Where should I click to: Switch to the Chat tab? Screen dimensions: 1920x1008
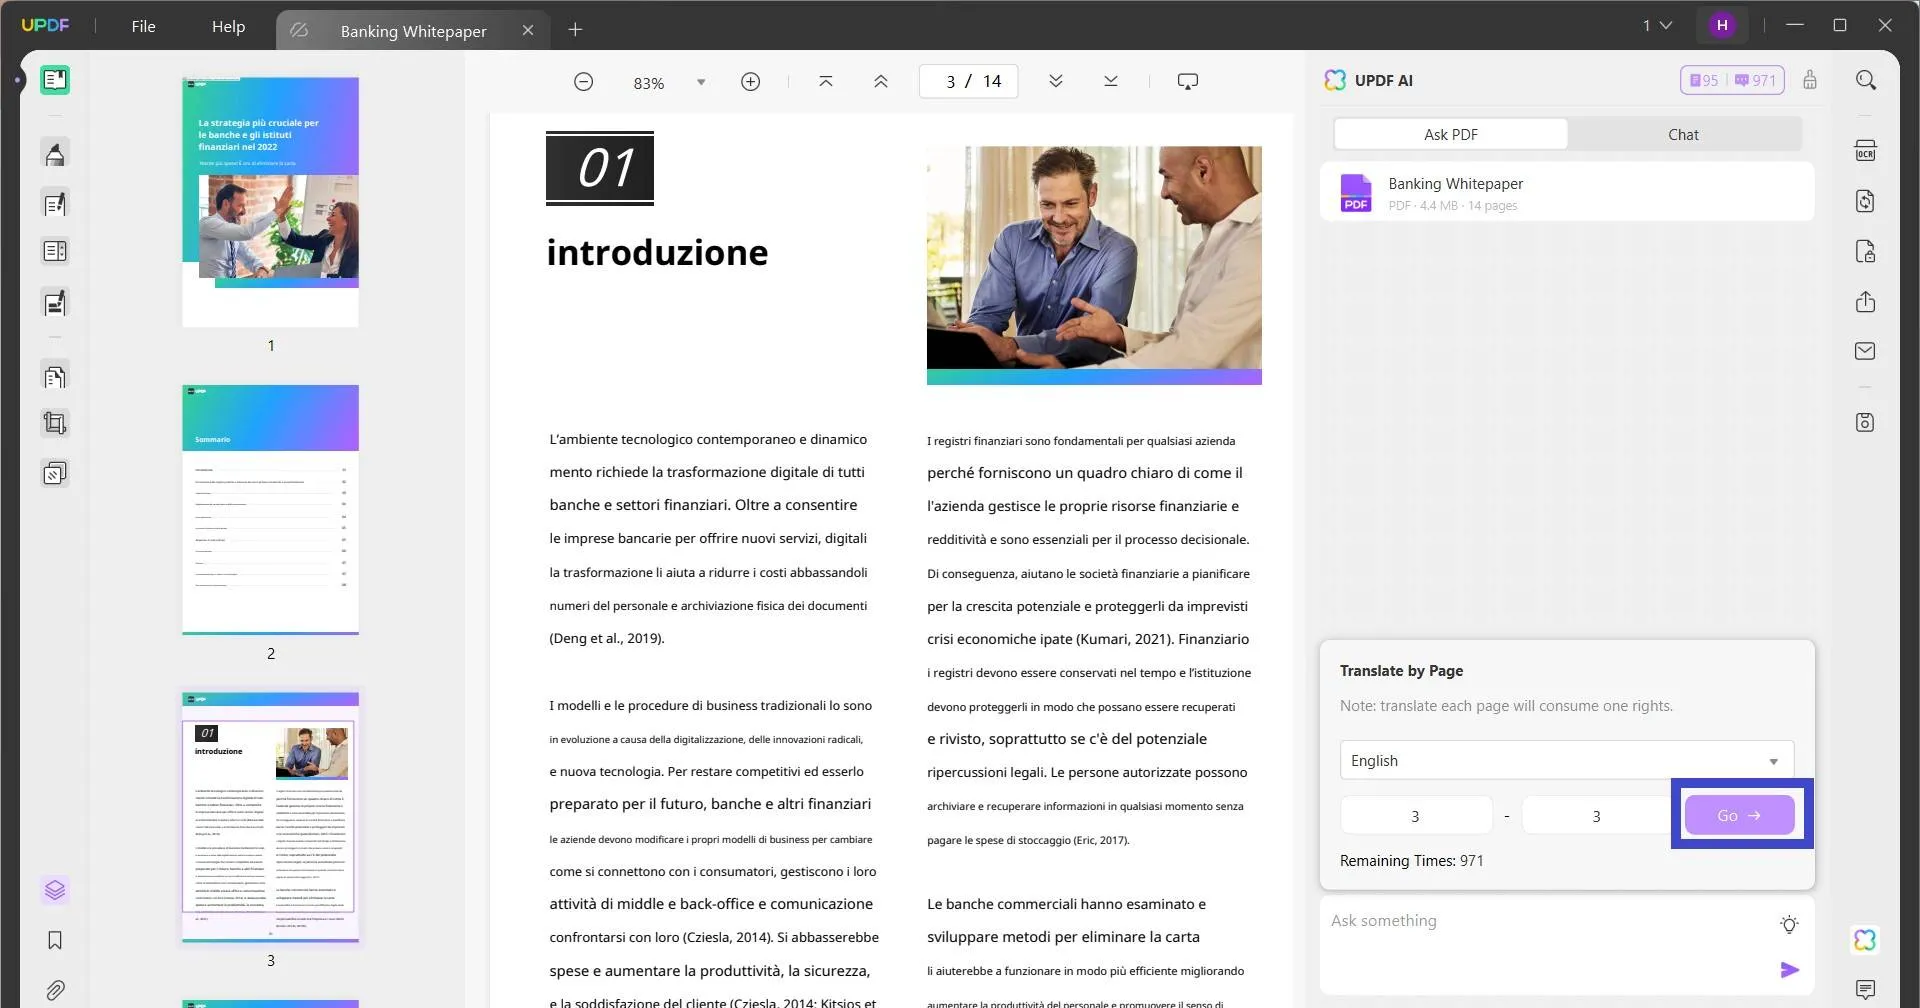tap(1683, 133)
